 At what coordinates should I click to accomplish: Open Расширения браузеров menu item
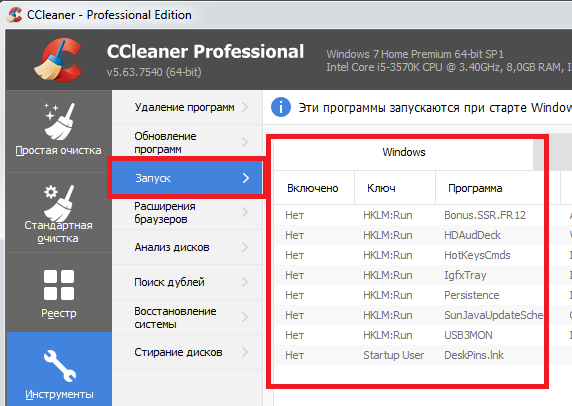[x=187, y=212]
